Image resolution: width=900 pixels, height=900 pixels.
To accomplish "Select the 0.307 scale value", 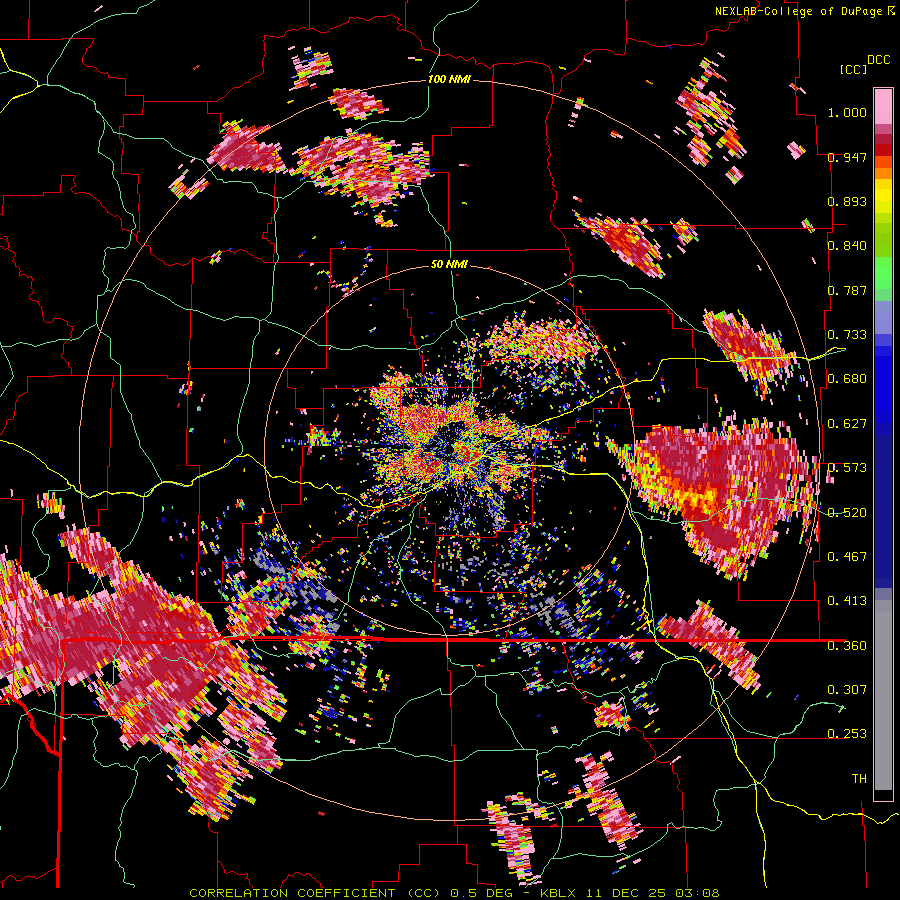I will tap(847, 689).
